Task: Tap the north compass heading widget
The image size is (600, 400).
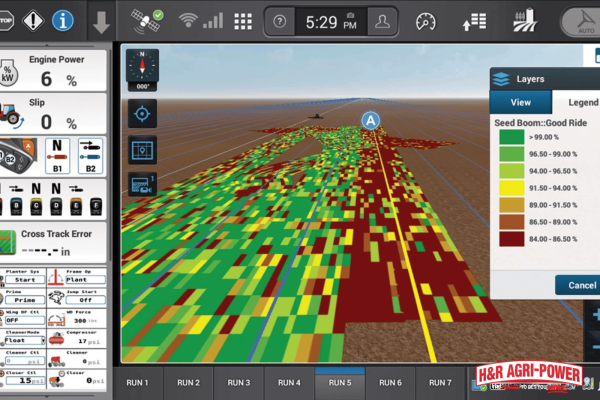Action: coord(142,70)
